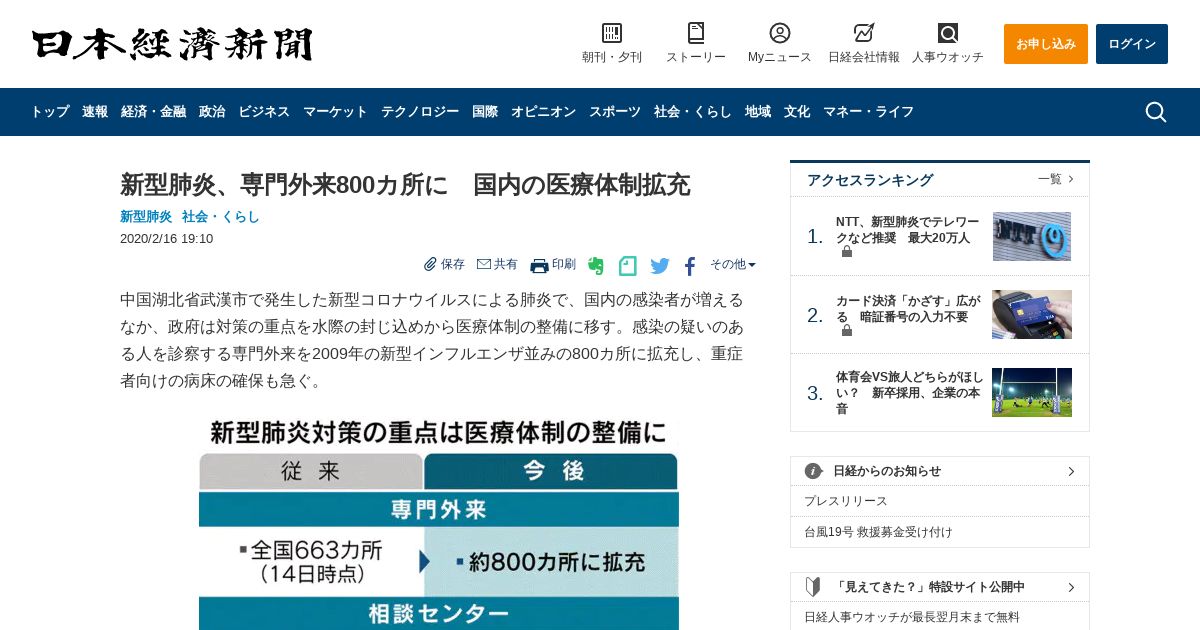Click the sports field thumbnail
The height and width of the screenshot is (630, 1200).
[x=1032, y=392]
